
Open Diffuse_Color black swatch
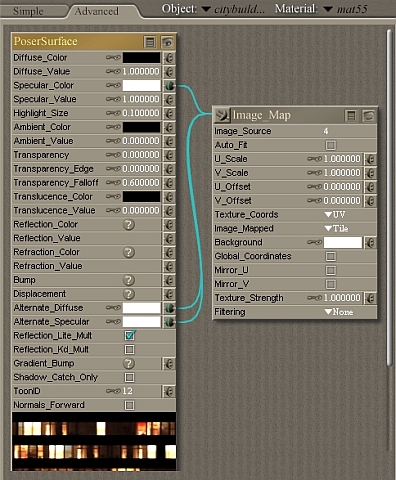point(141,58)
